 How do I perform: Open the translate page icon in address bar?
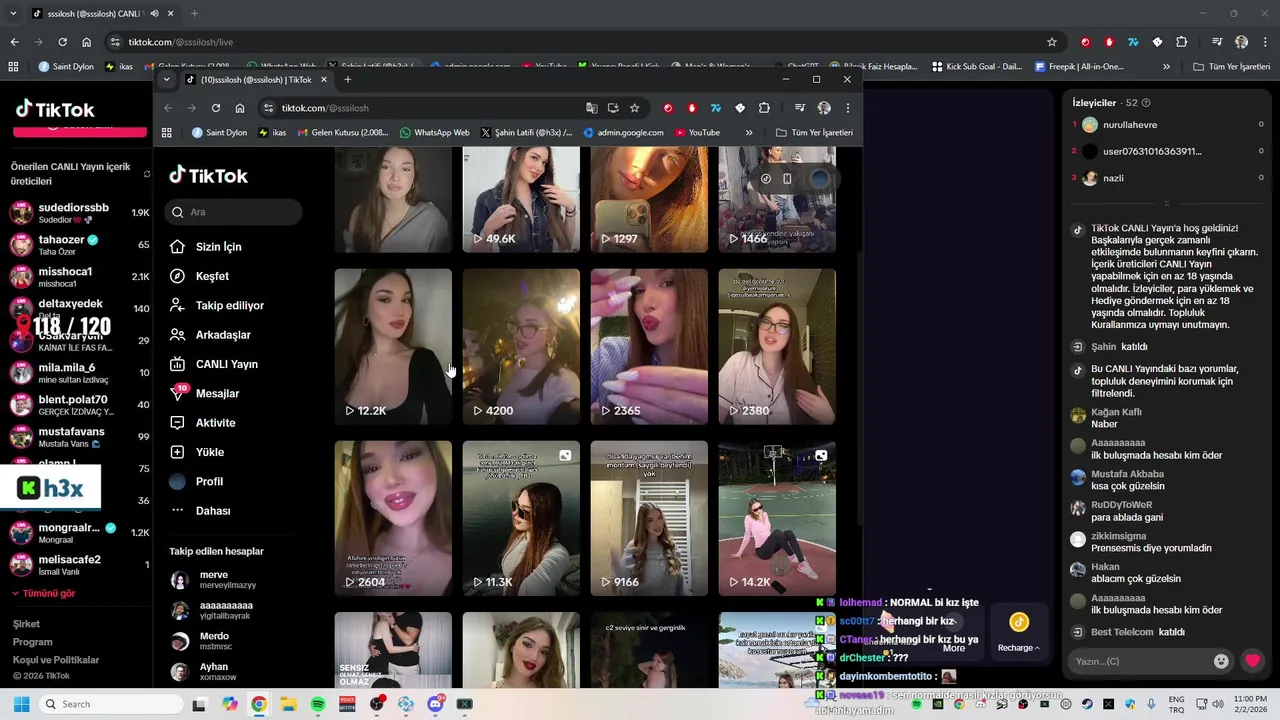pos(591,108)
